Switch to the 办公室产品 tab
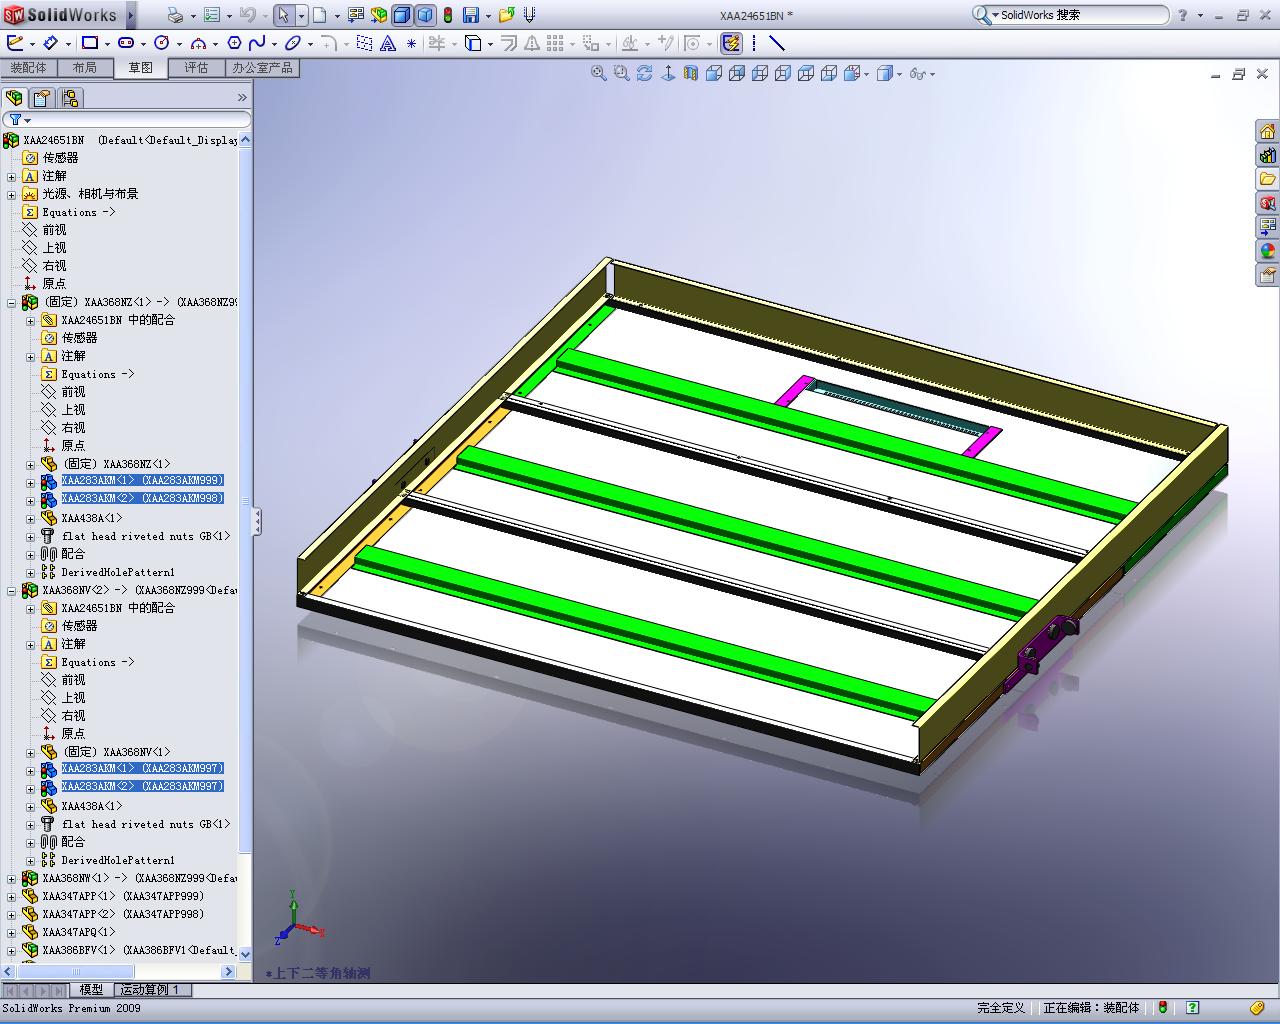1280x1024 pixels. pyautogui.click(x=262, y=68)
